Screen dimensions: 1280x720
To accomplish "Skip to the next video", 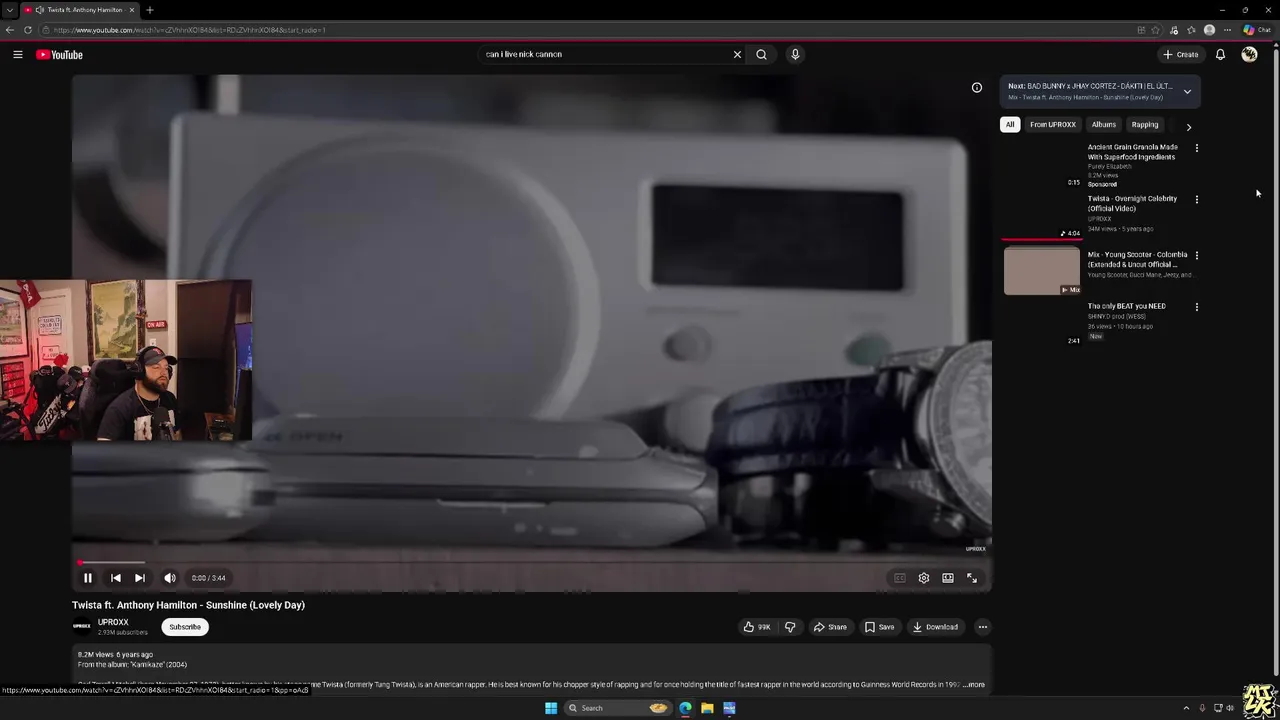I will [x=140, y=578].
